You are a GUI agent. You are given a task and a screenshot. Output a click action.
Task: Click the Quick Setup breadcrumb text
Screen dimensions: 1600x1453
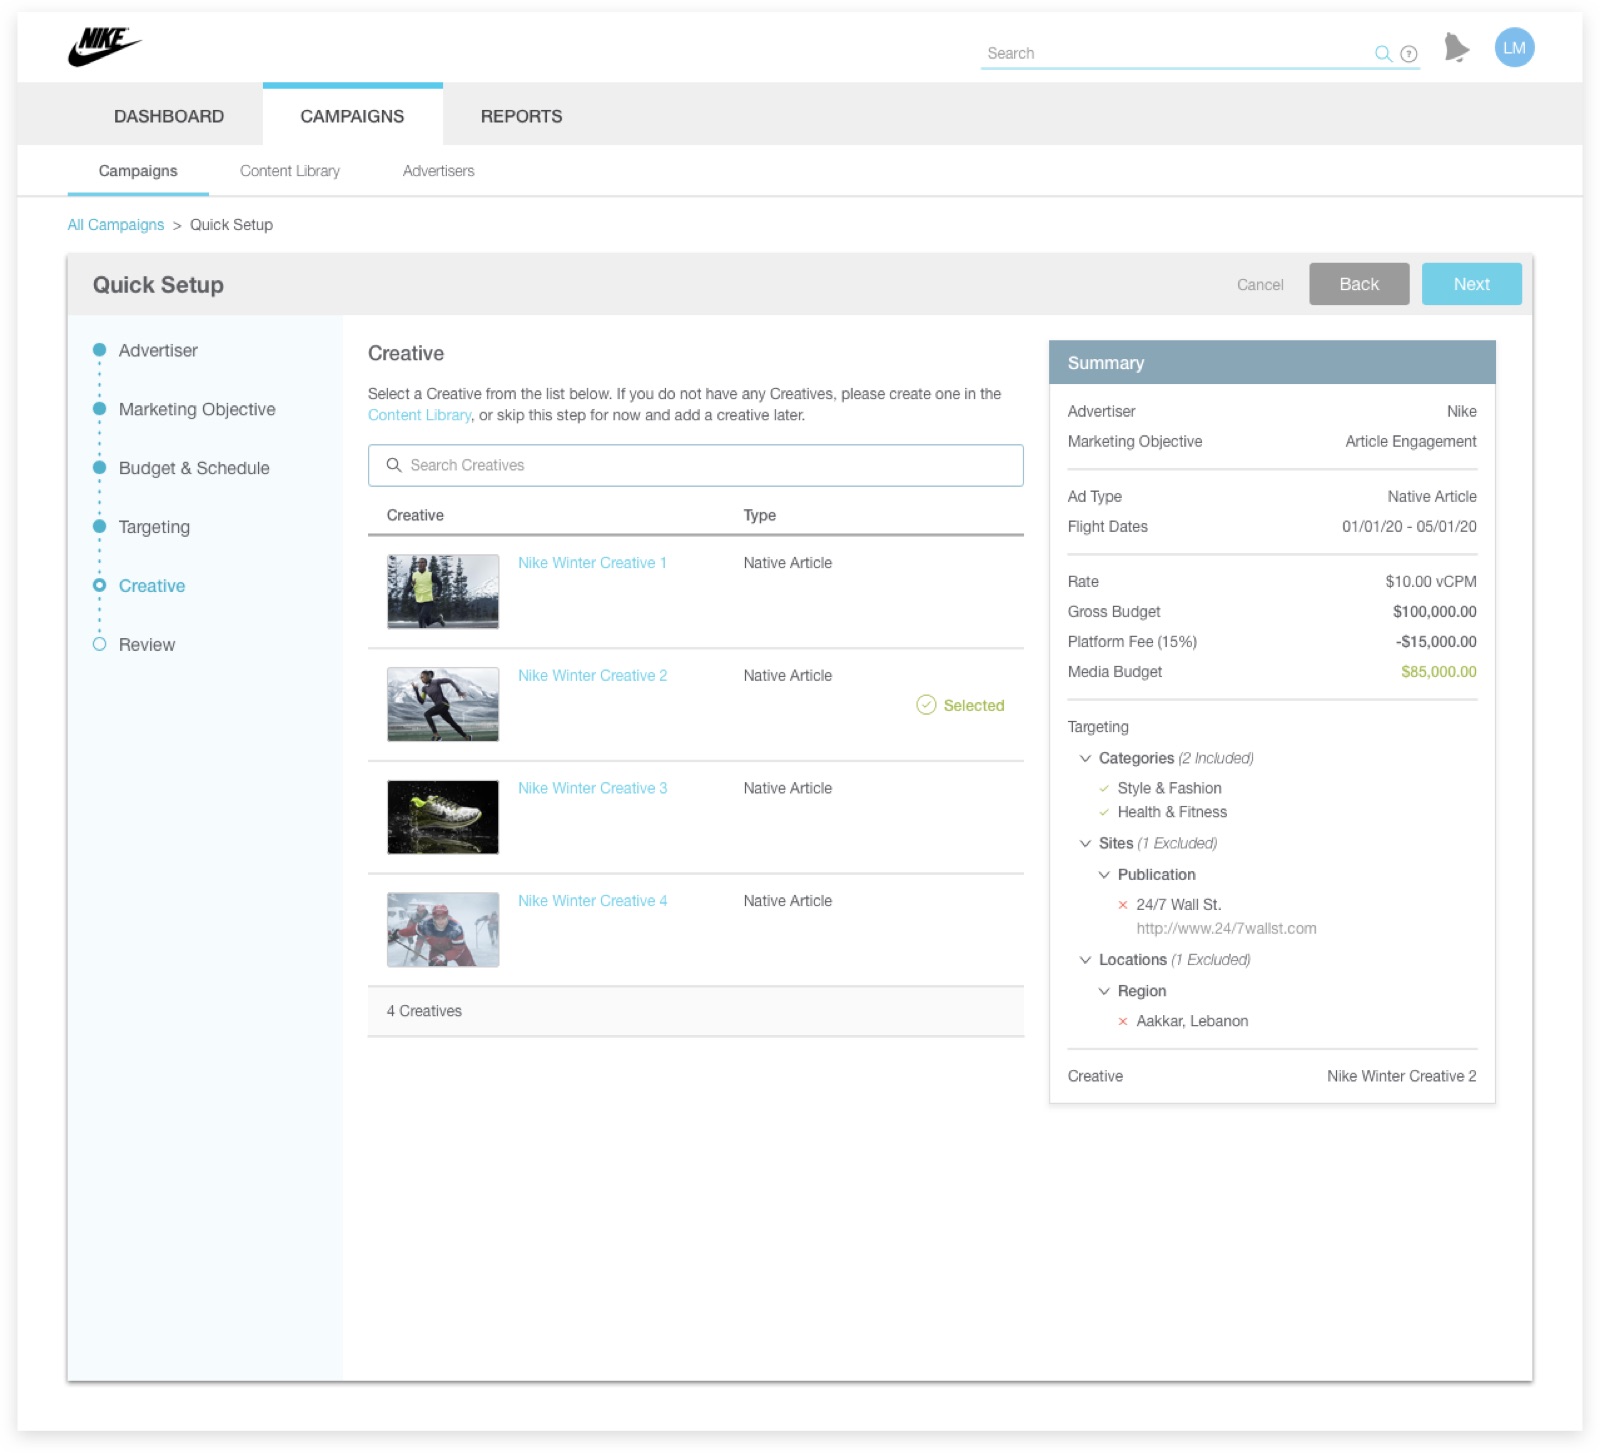click(231, 225)
